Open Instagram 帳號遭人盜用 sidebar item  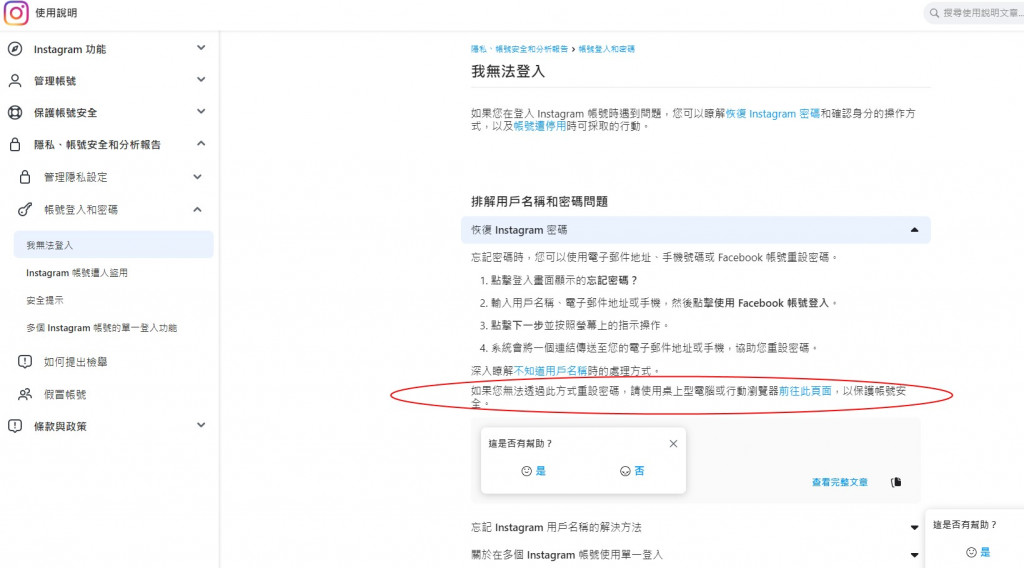click(76, 273)
